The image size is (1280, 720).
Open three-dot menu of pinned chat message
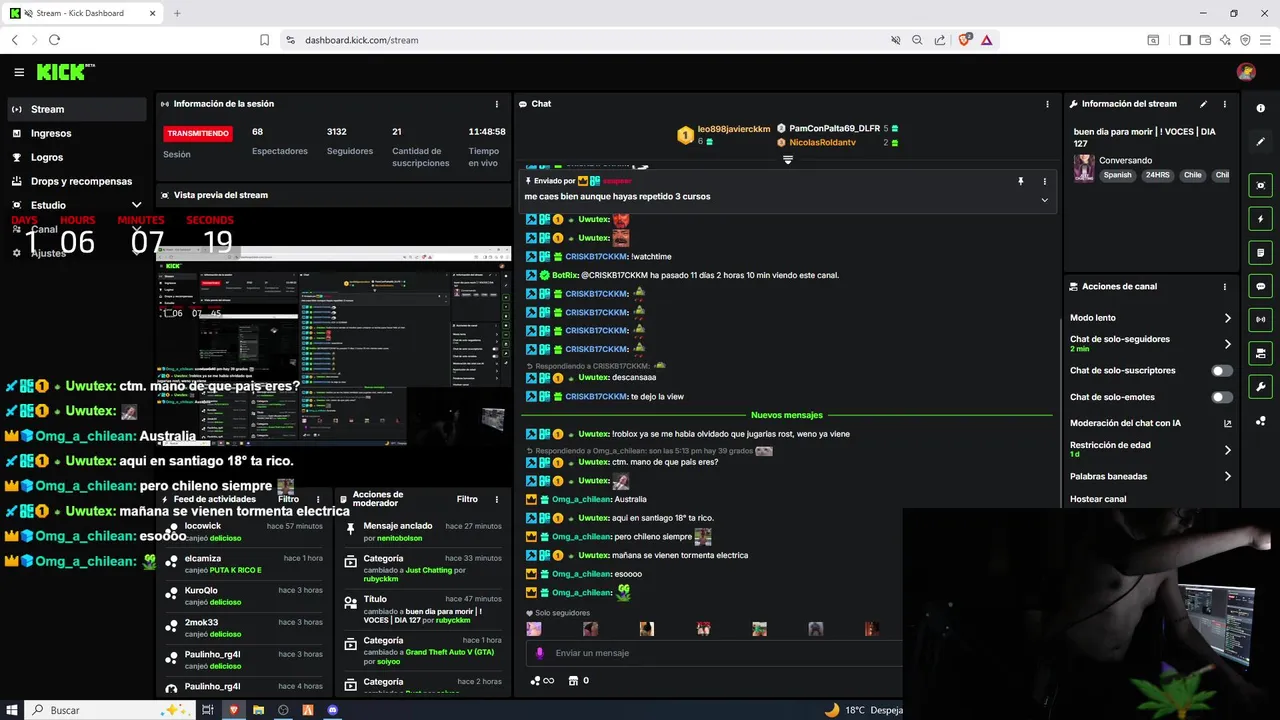tap(1045, 182)
